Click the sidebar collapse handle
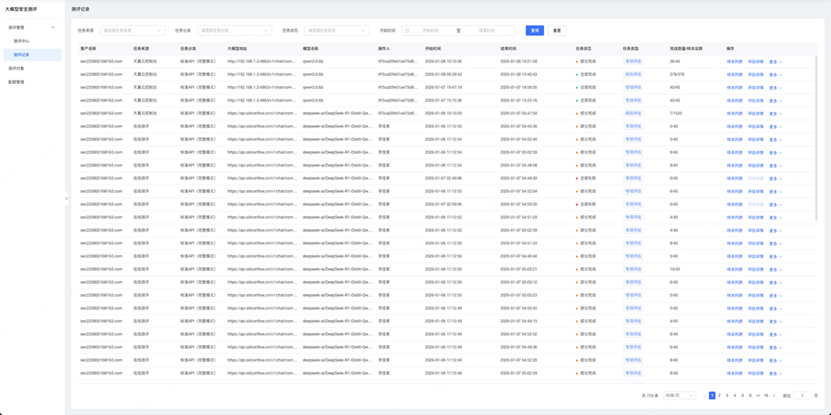This screenshot has width=831, height=415. tap(67, 198)
